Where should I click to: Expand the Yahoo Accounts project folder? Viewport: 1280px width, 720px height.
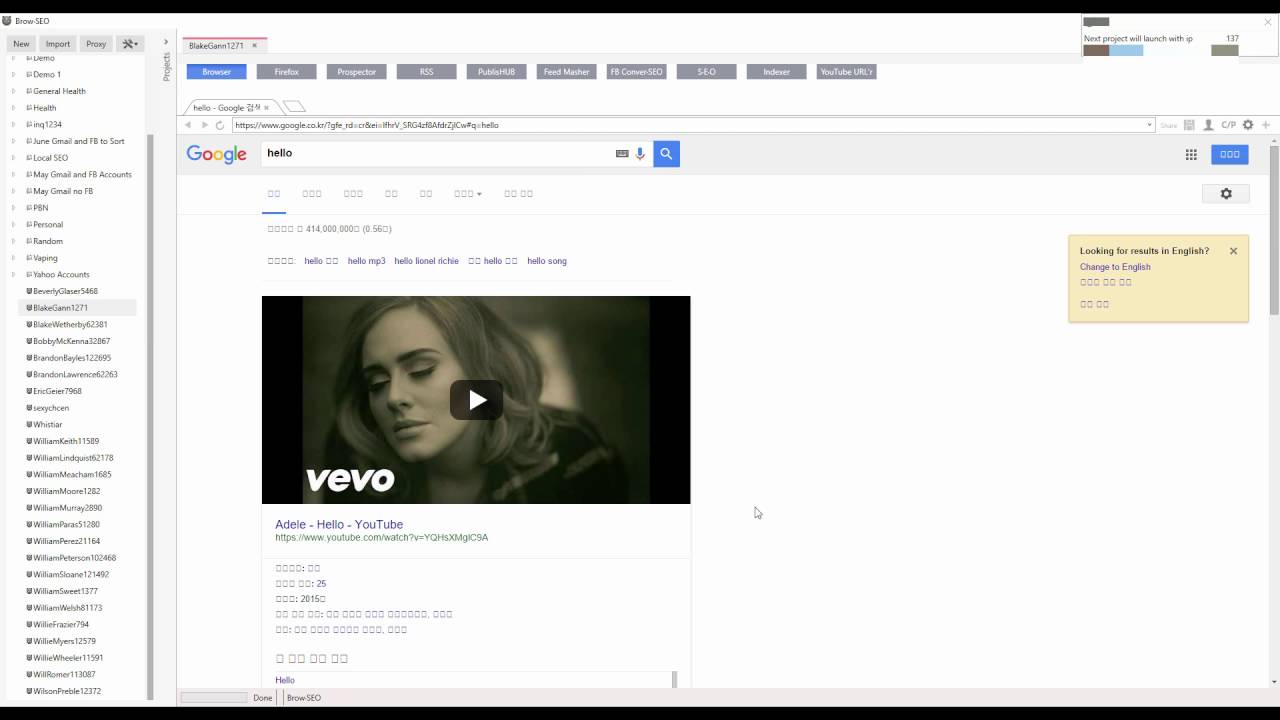point(13,274)
